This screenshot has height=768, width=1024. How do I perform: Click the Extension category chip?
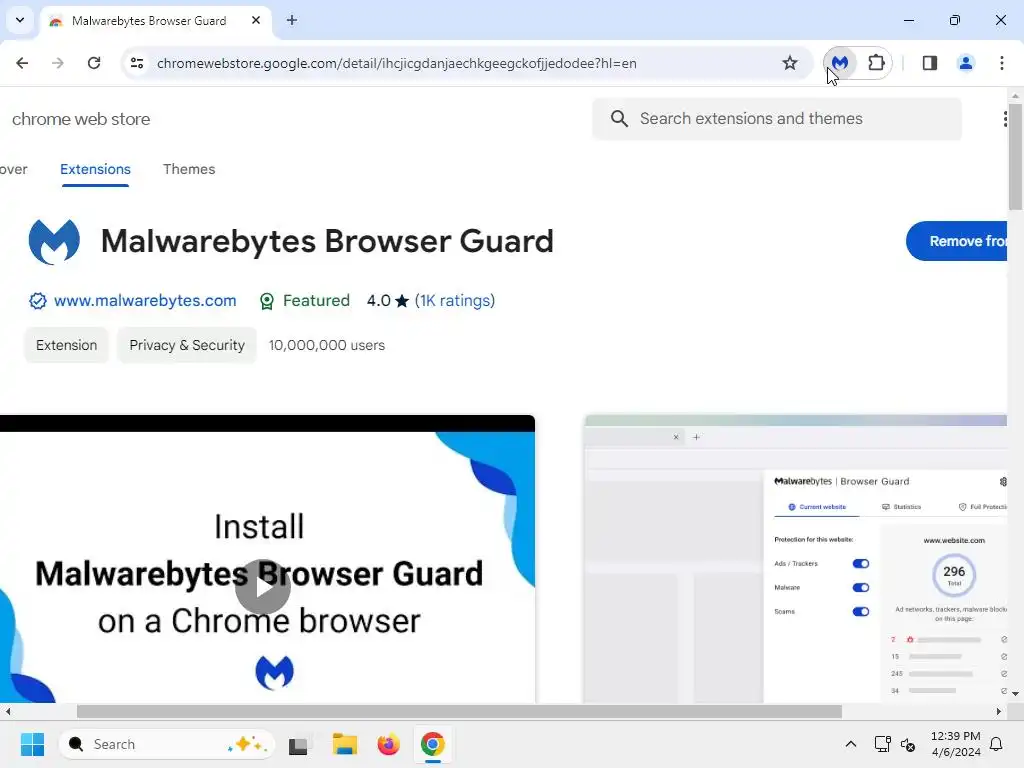67,345
